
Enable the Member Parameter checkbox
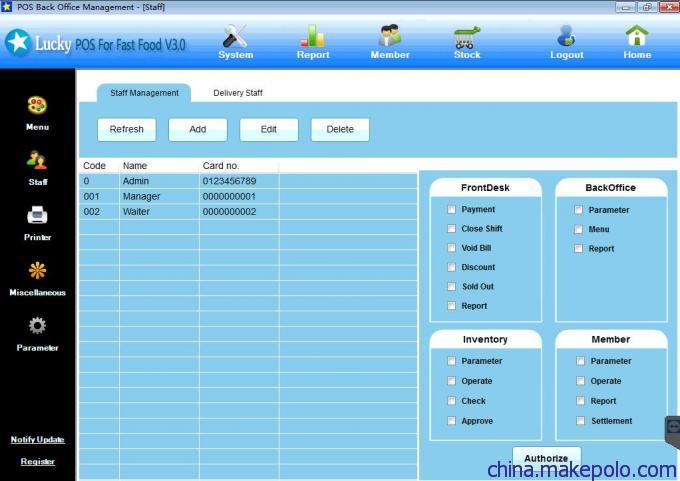tap(580, 361)
